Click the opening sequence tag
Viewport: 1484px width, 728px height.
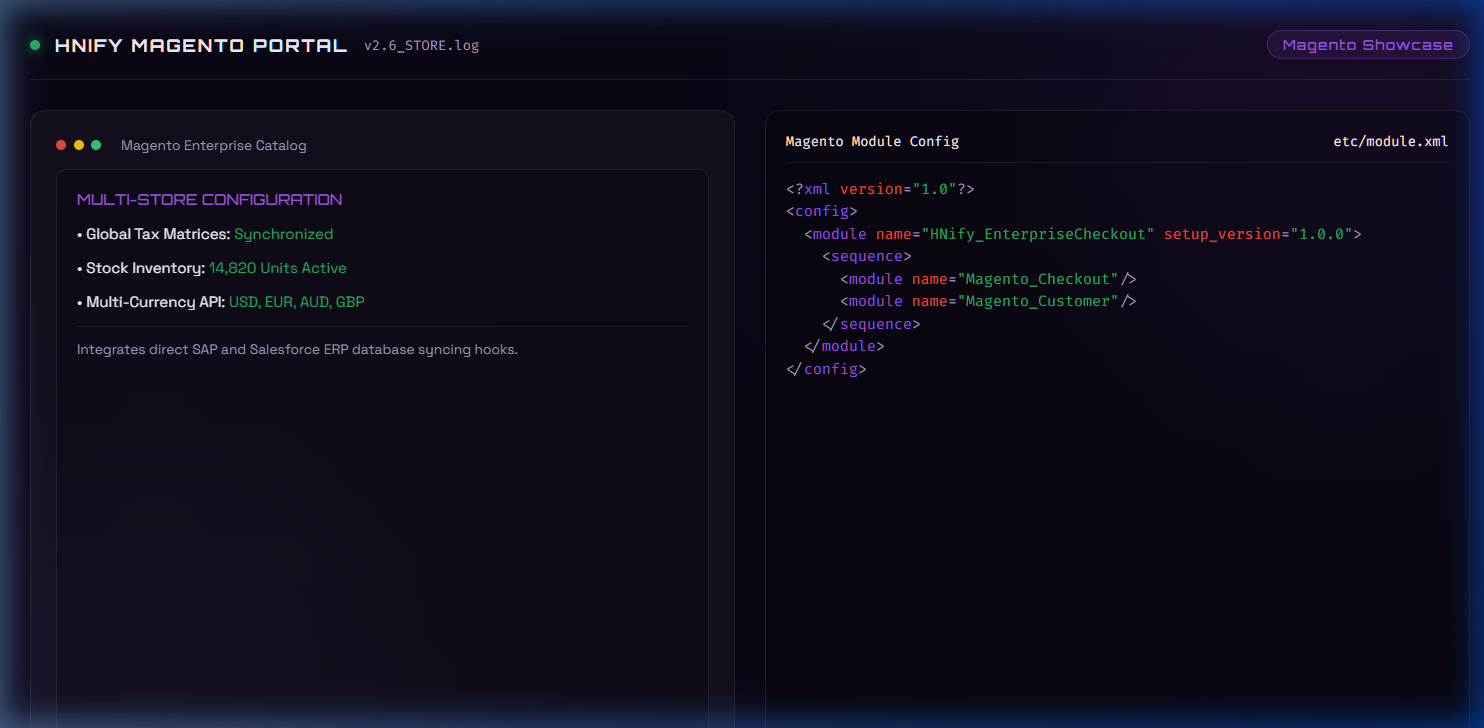(867, 256)
